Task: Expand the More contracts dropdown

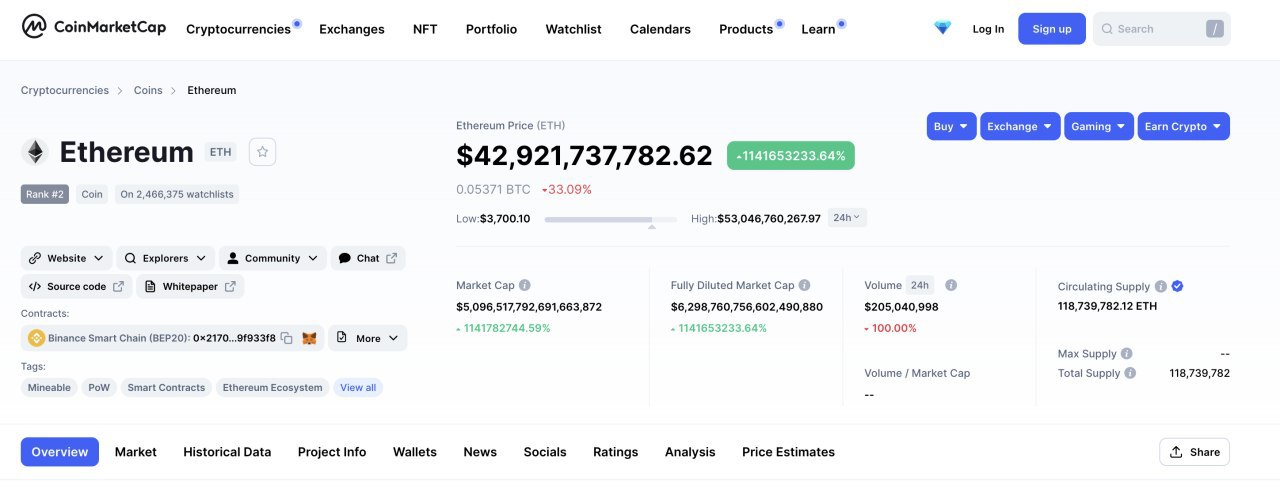Action: [367, 338]
